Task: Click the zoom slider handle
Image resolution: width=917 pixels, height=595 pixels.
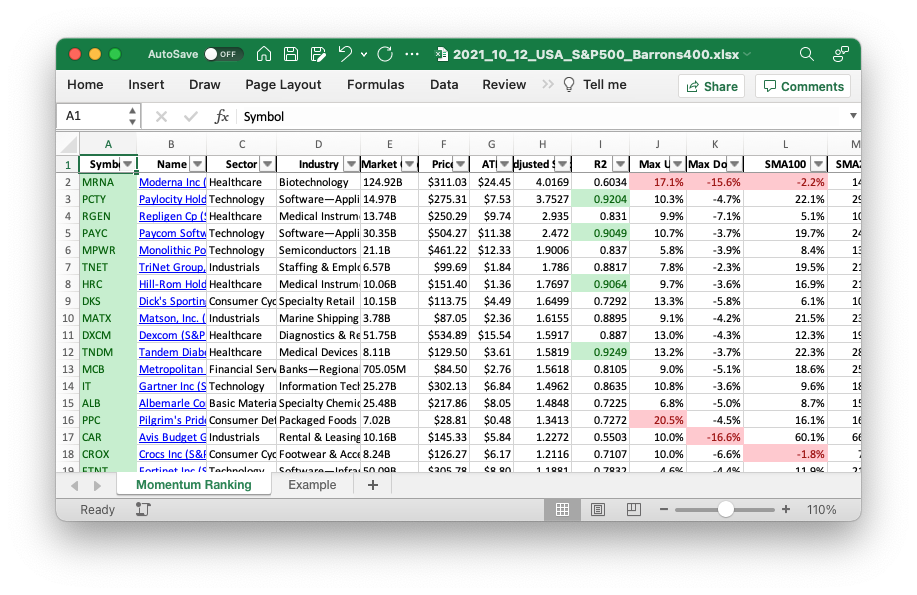Action: 726,509
